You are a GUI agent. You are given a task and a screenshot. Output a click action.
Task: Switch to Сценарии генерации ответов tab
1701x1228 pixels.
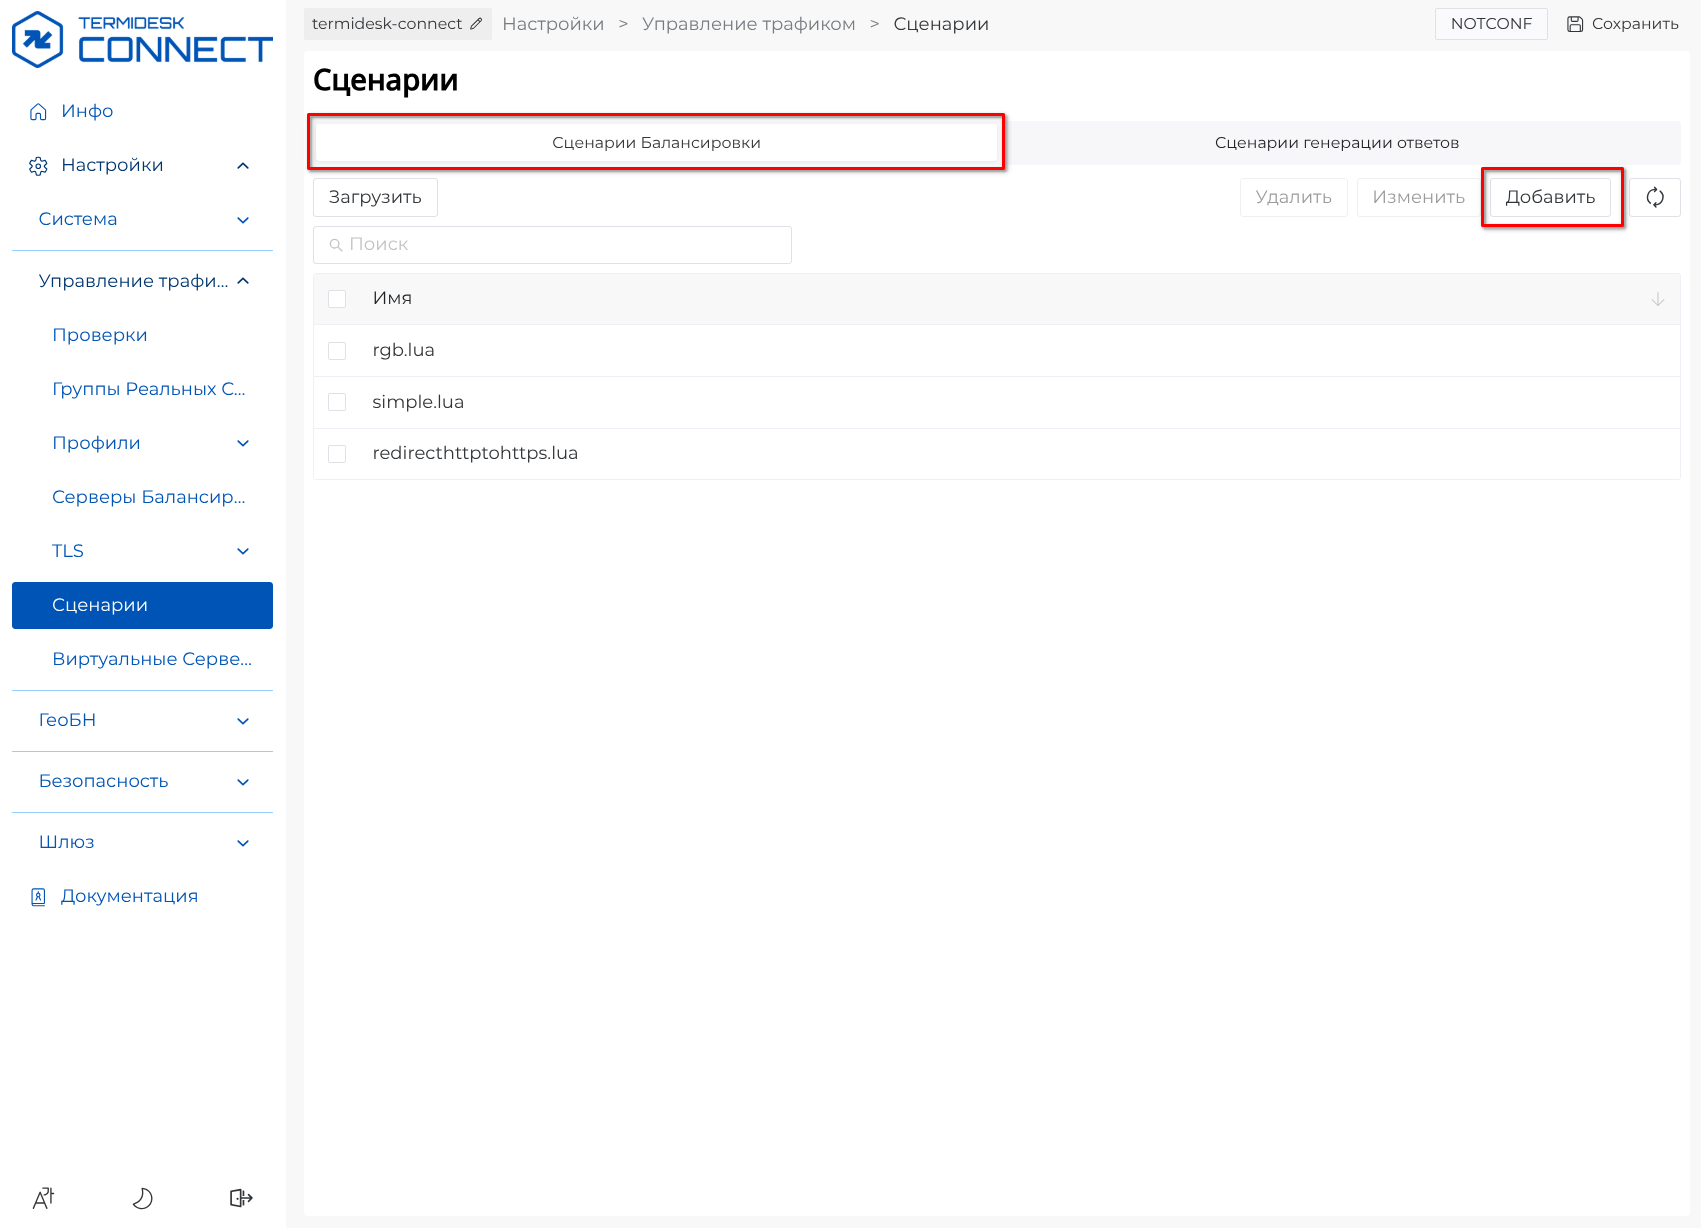coord(1336,143)
